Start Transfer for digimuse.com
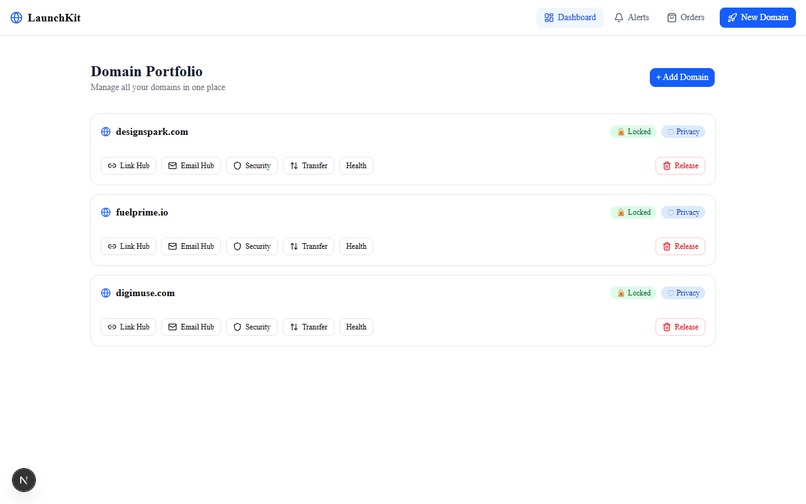 [x=308, y=327]
